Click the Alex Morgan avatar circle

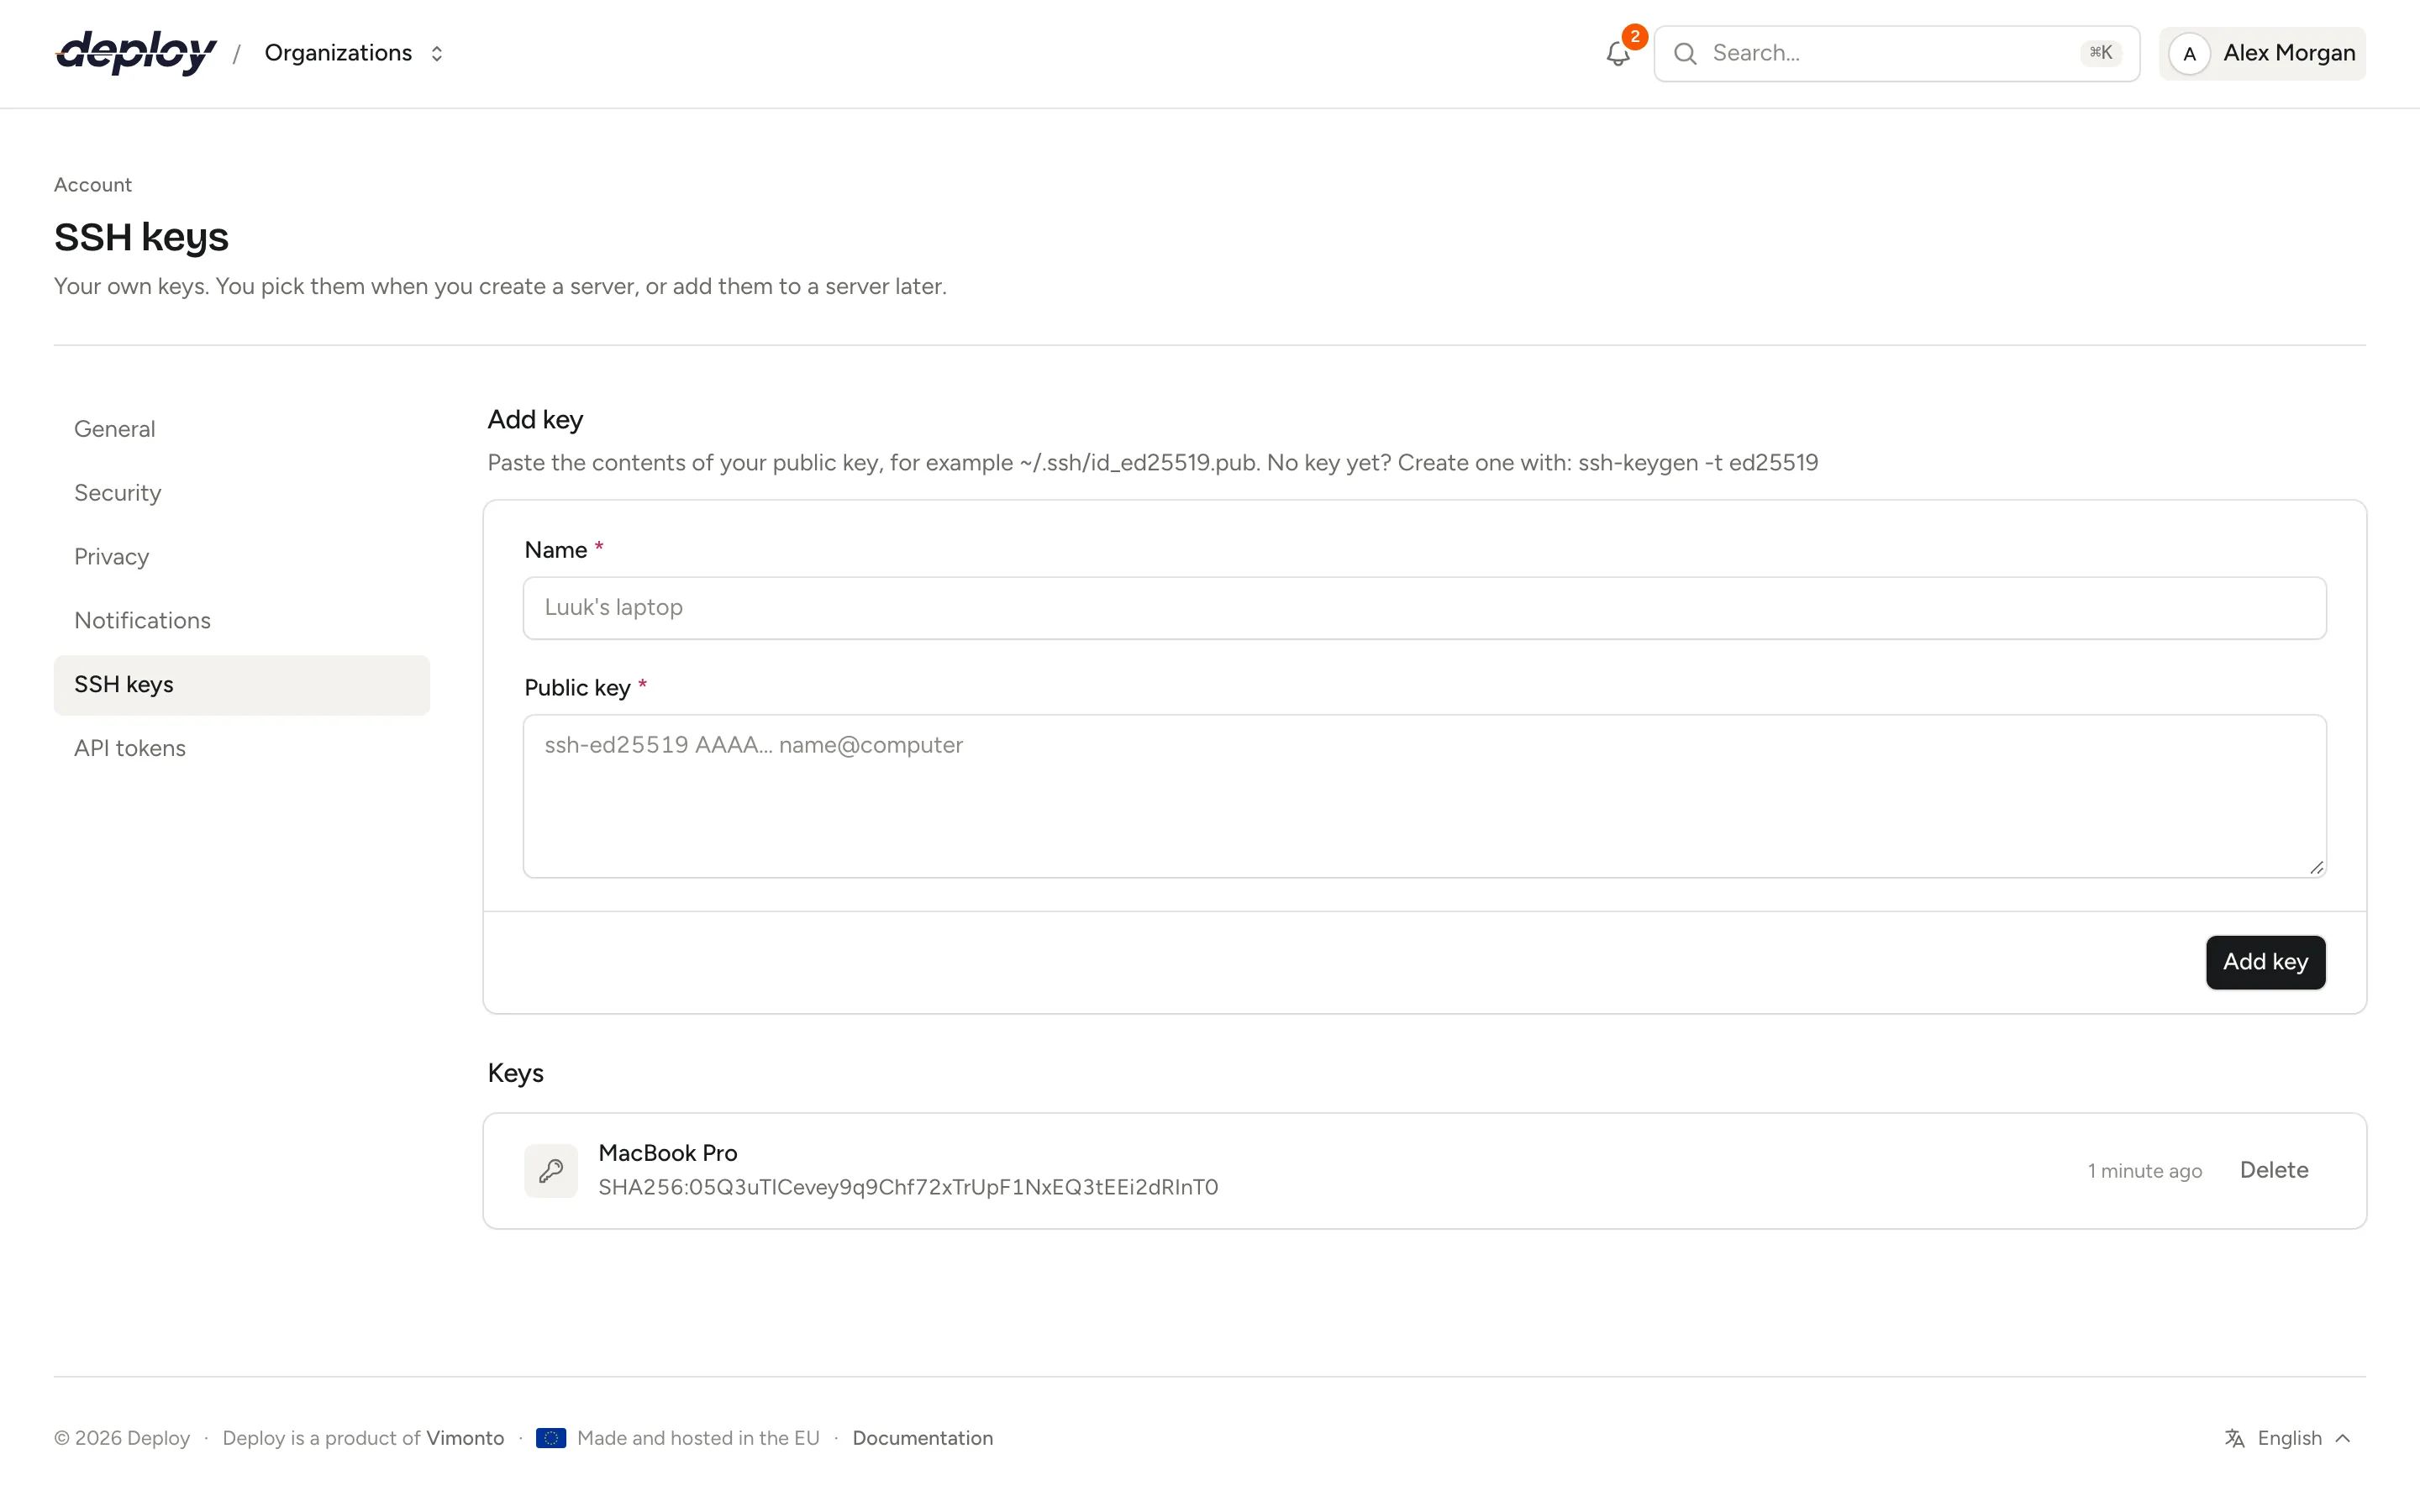2190,54
